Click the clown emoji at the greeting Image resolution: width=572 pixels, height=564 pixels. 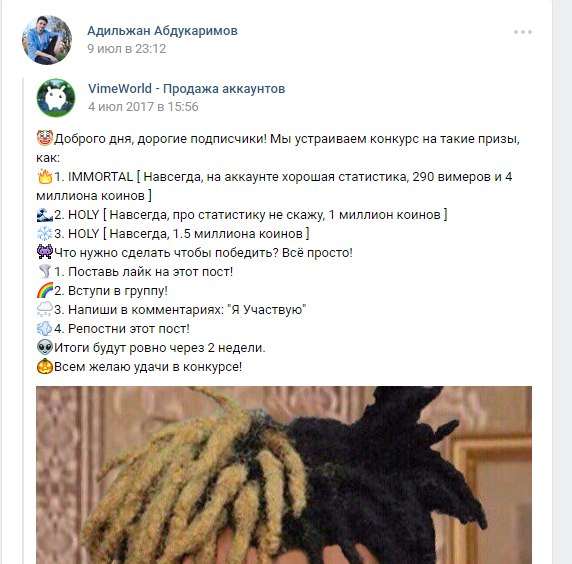tap(45, 138)
